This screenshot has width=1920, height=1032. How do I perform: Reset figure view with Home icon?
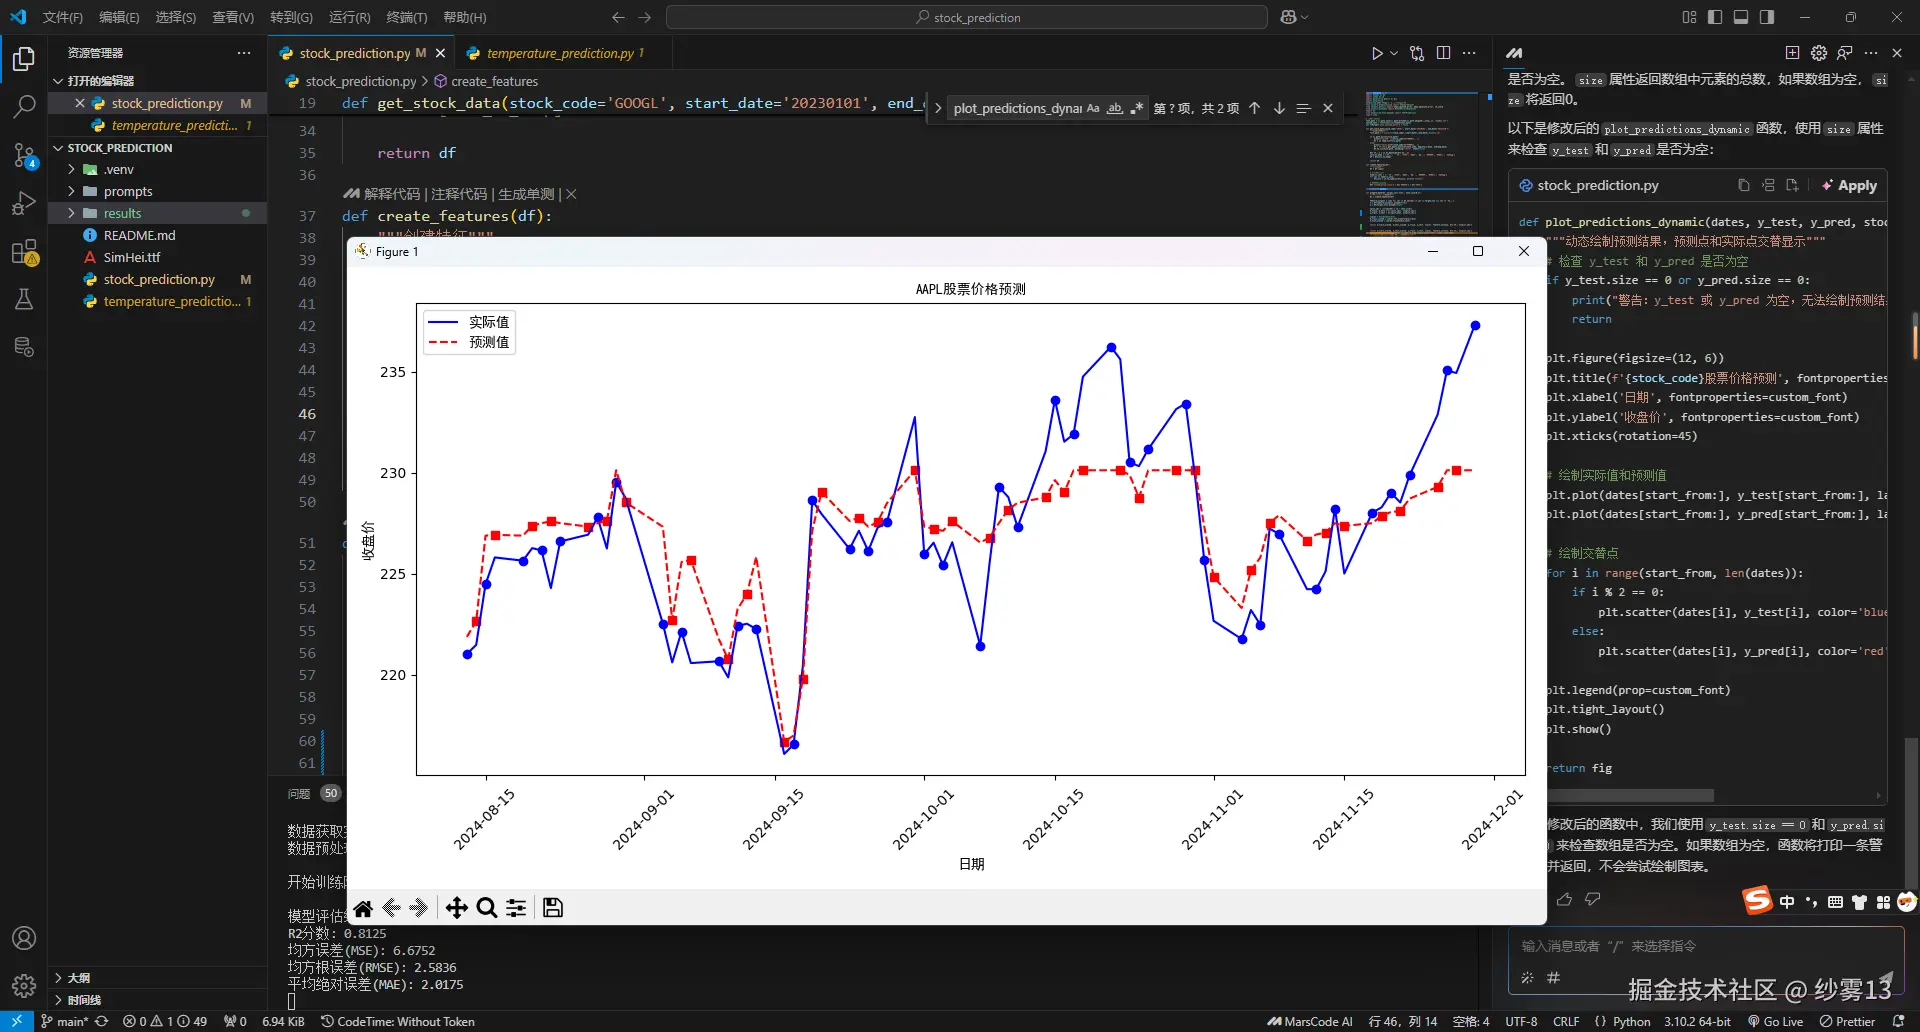(x=363, y=908)
